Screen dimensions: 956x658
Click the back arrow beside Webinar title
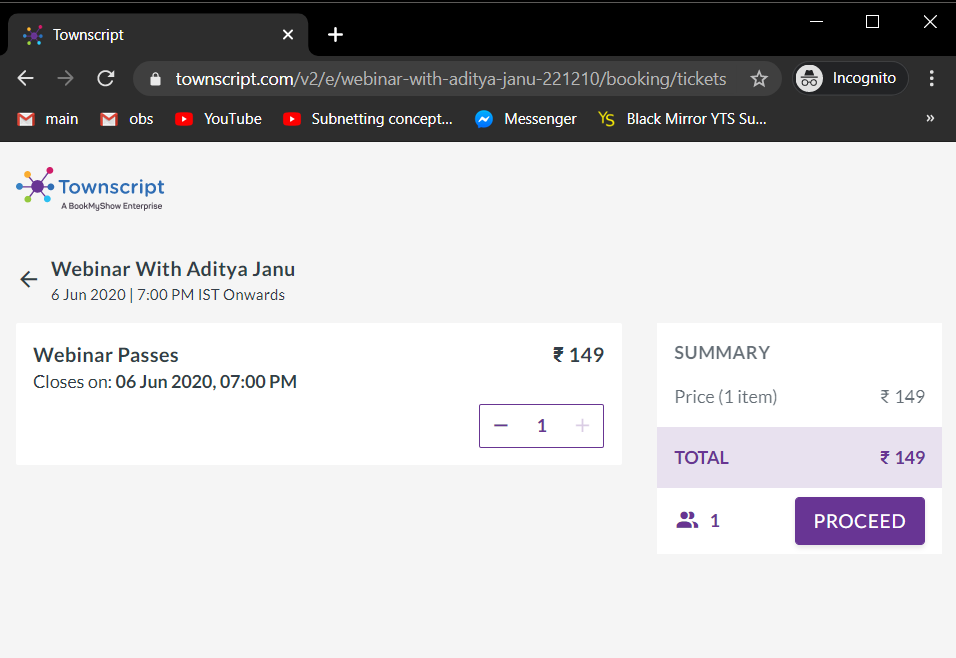tap(28, 280)
